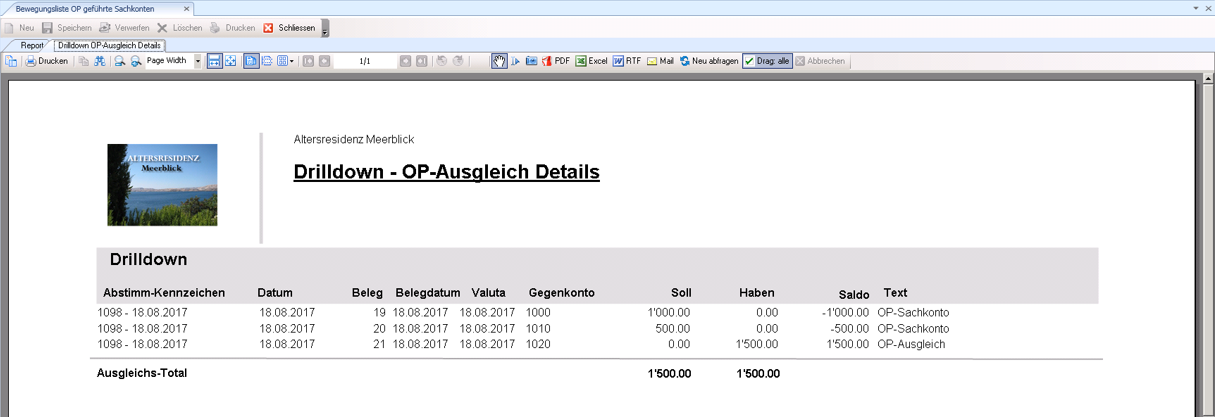
Task: Click Gegenkonto value 1020
Action: tap(538, 344)
